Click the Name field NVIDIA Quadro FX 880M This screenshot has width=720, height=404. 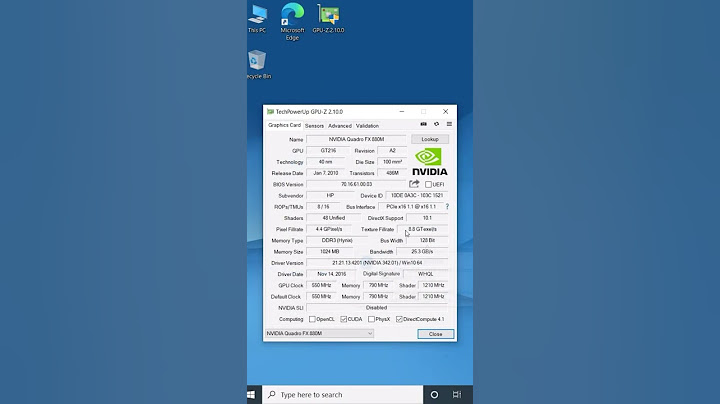coord(356,139)
